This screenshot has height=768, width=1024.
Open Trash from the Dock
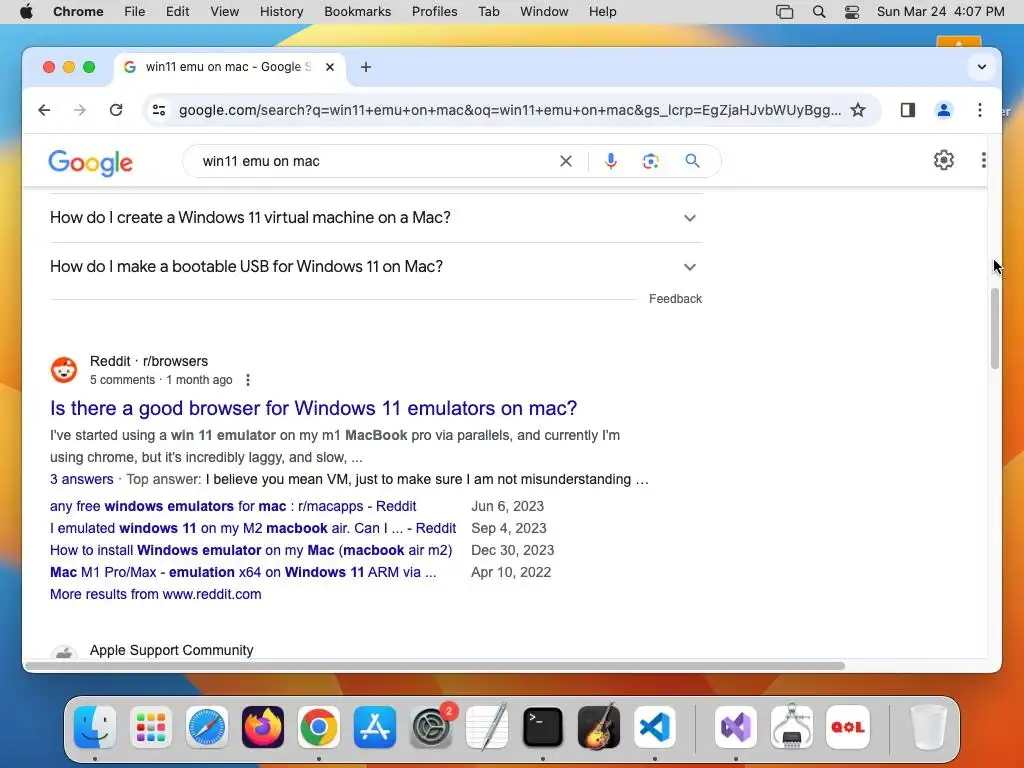click(x=929, y=727)
